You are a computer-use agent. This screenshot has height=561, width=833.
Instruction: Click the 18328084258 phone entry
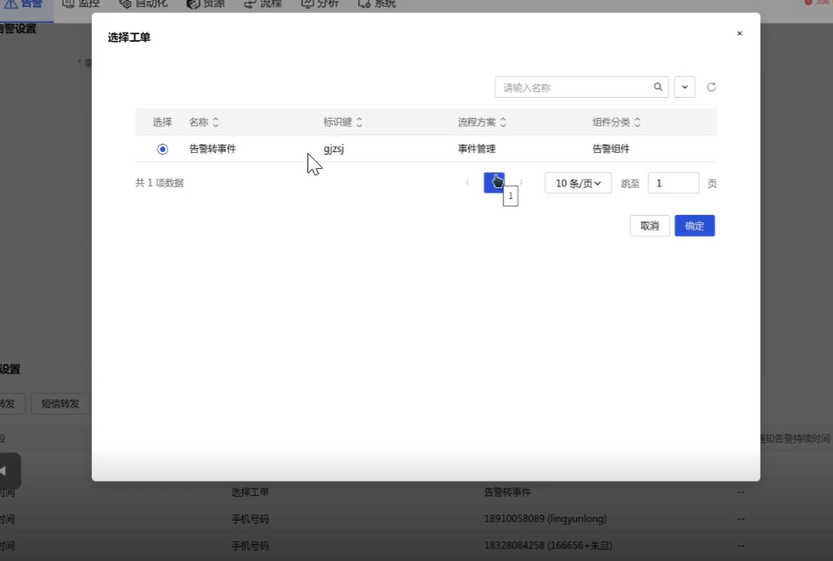tap(548, 546)
